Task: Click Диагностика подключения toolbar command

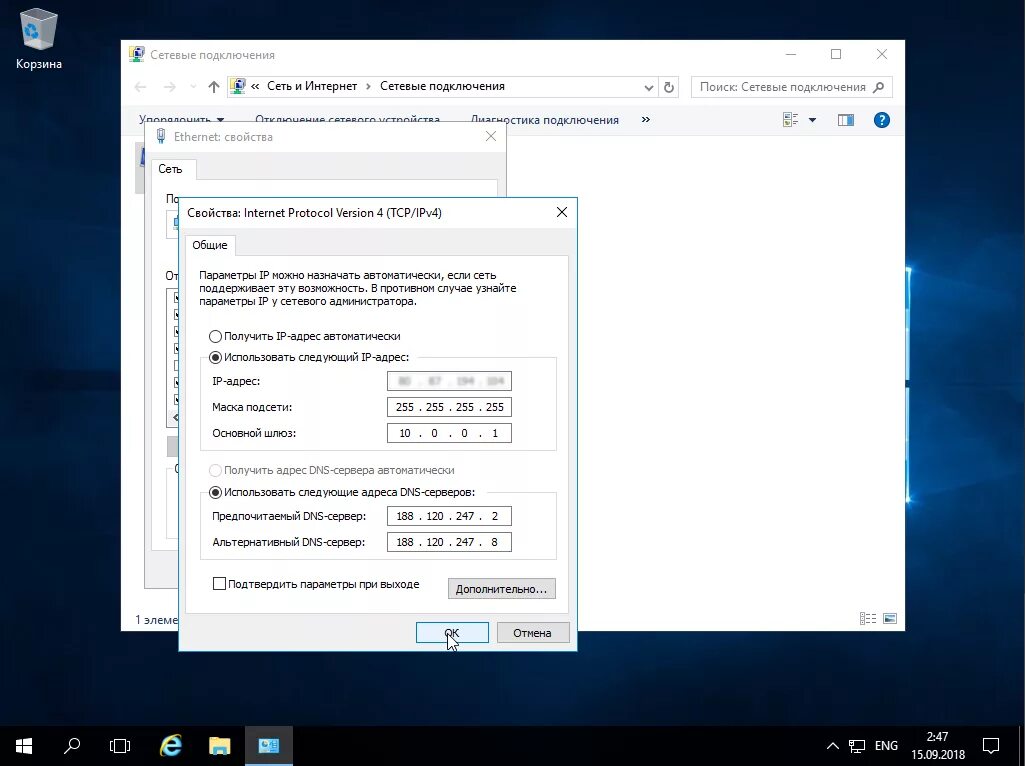Action: click(x=545, y=120)
